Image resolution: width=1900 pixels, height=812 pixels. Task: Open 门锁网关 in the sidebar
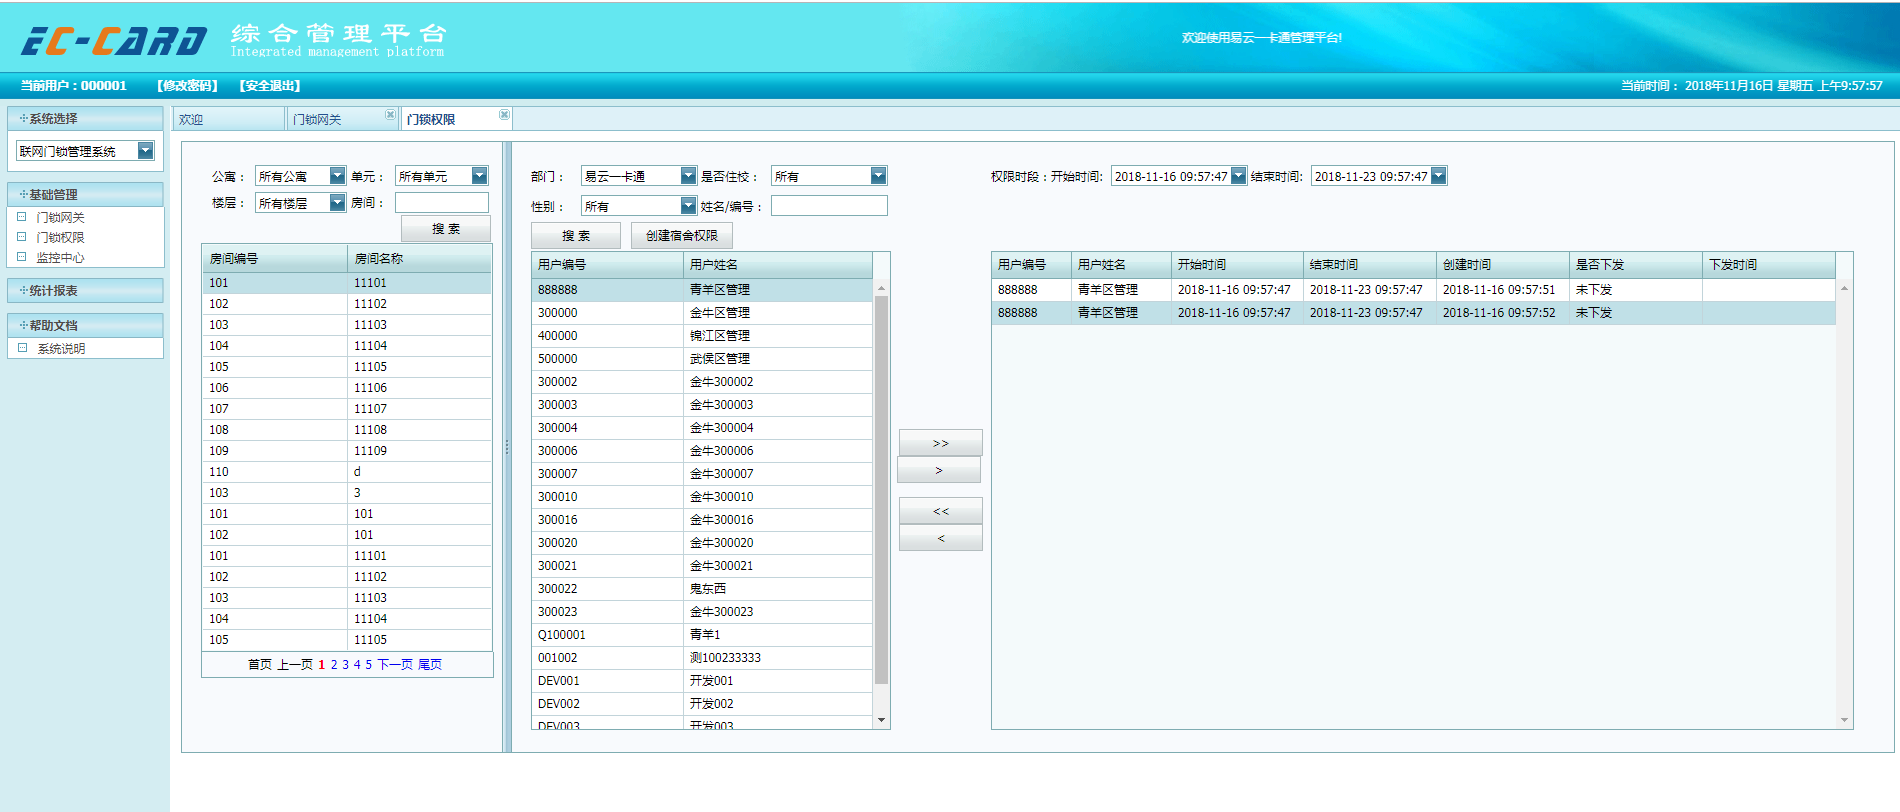coord(60,217)
